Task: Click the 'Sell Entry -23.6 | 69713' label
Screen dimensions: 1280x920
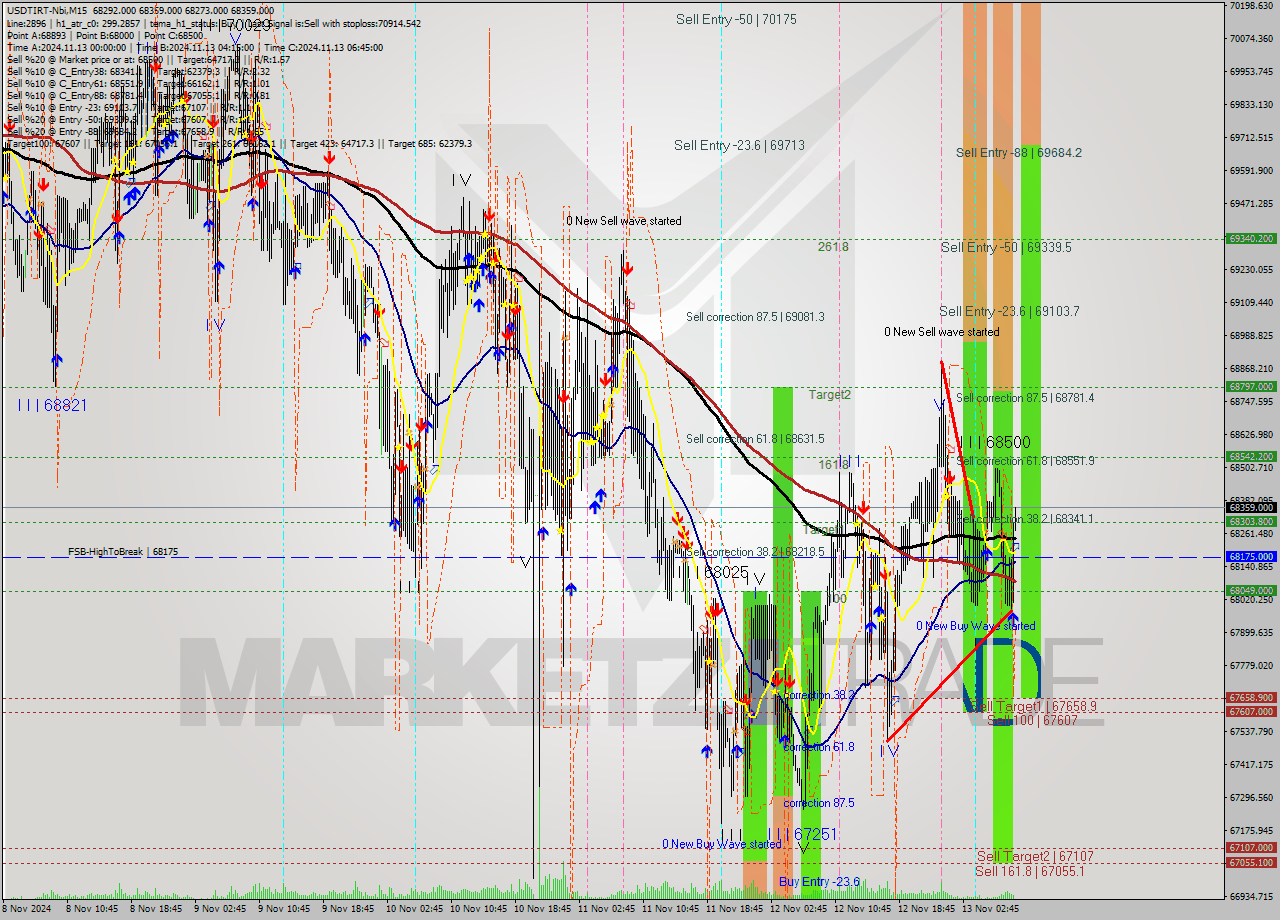Action: 739,145
